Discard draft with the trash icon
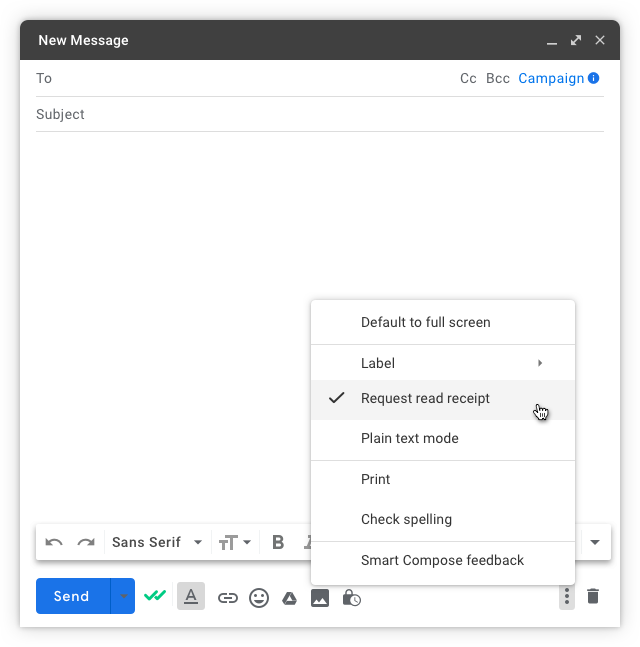 tap(593, 596)
